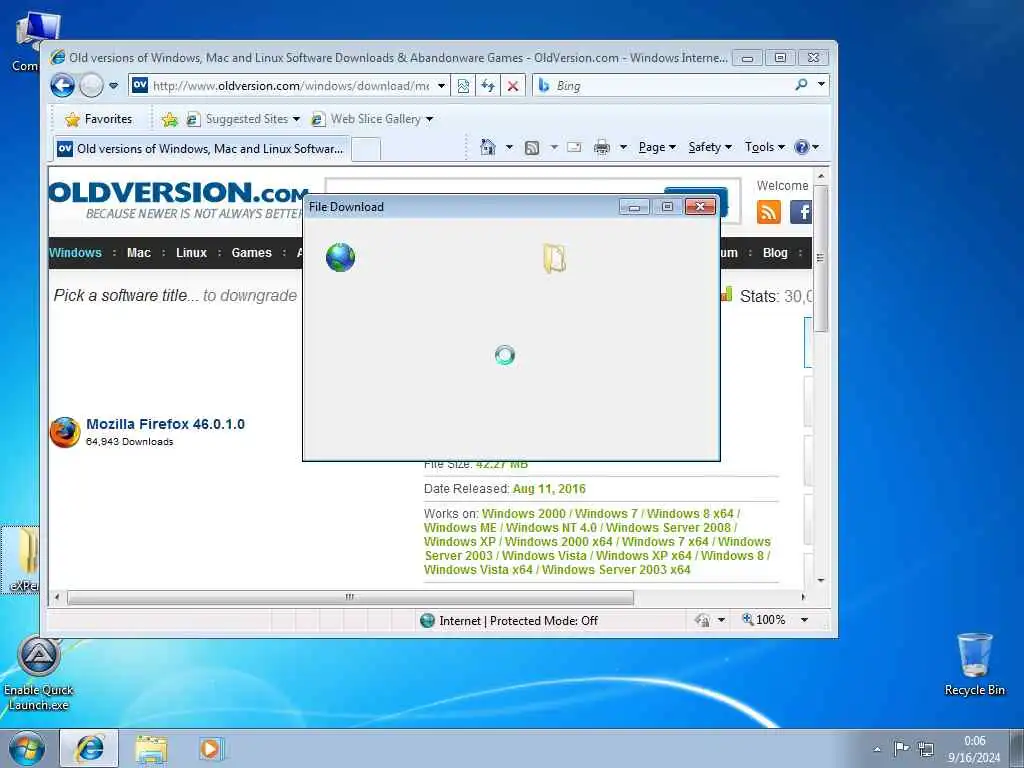Screen dimensions: 1024x768
Task: Expand address bar autocomplete dropdown
Action: point(441,86)
